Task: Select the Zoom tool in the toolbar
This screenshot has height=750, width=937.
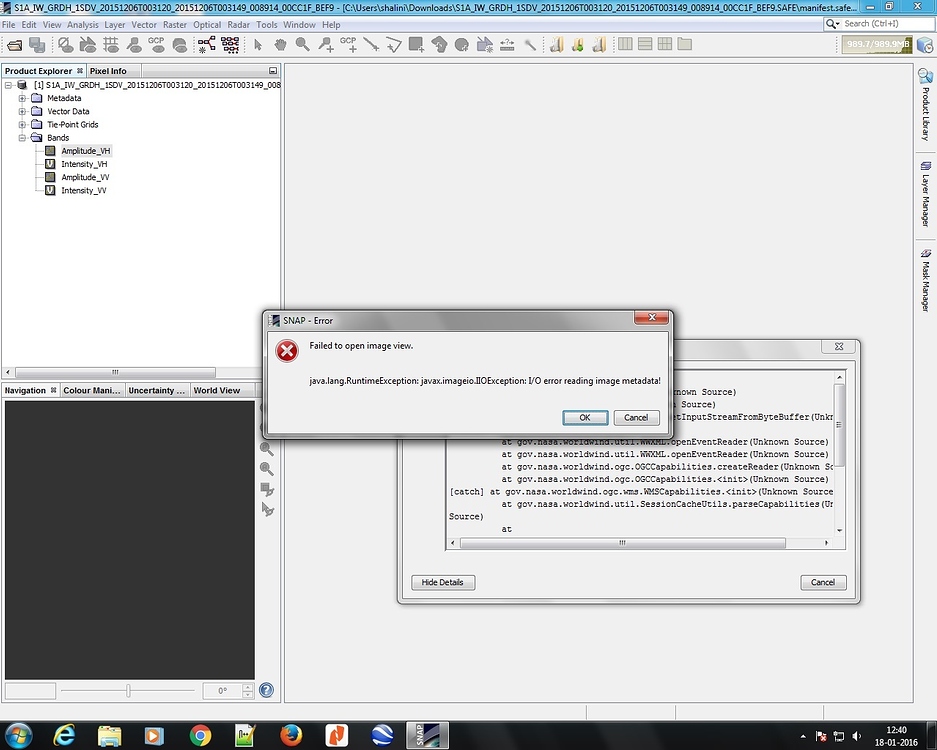Action: 303,44
